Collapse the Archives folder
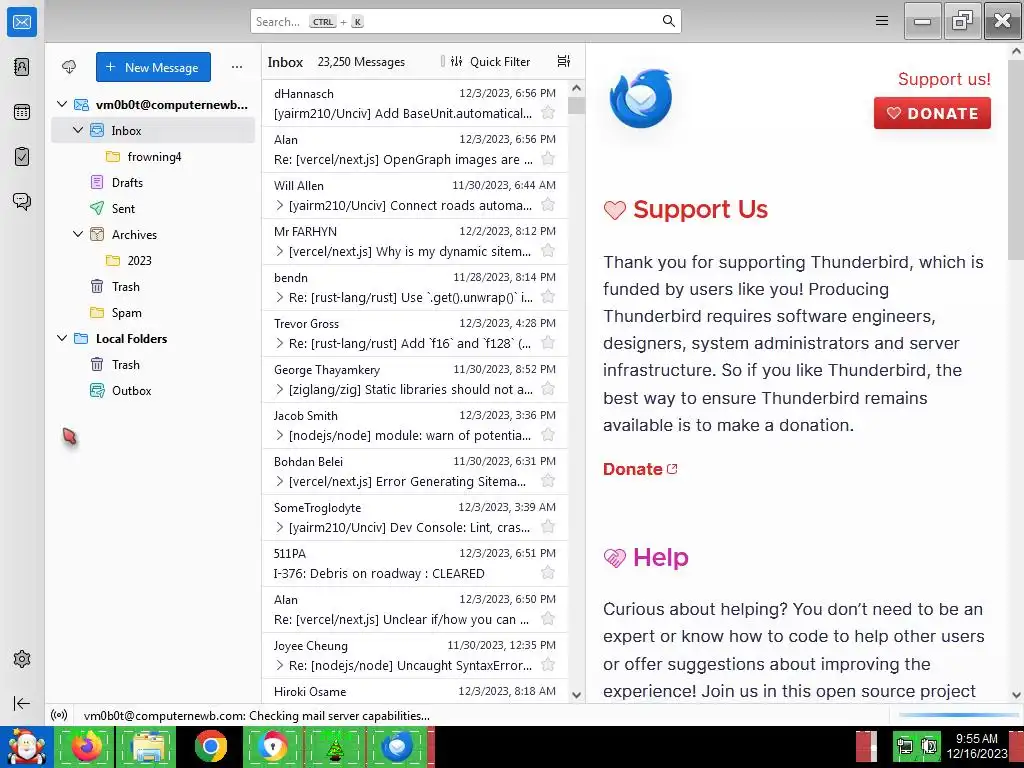 pyautogui.click(x=78, y=234)
